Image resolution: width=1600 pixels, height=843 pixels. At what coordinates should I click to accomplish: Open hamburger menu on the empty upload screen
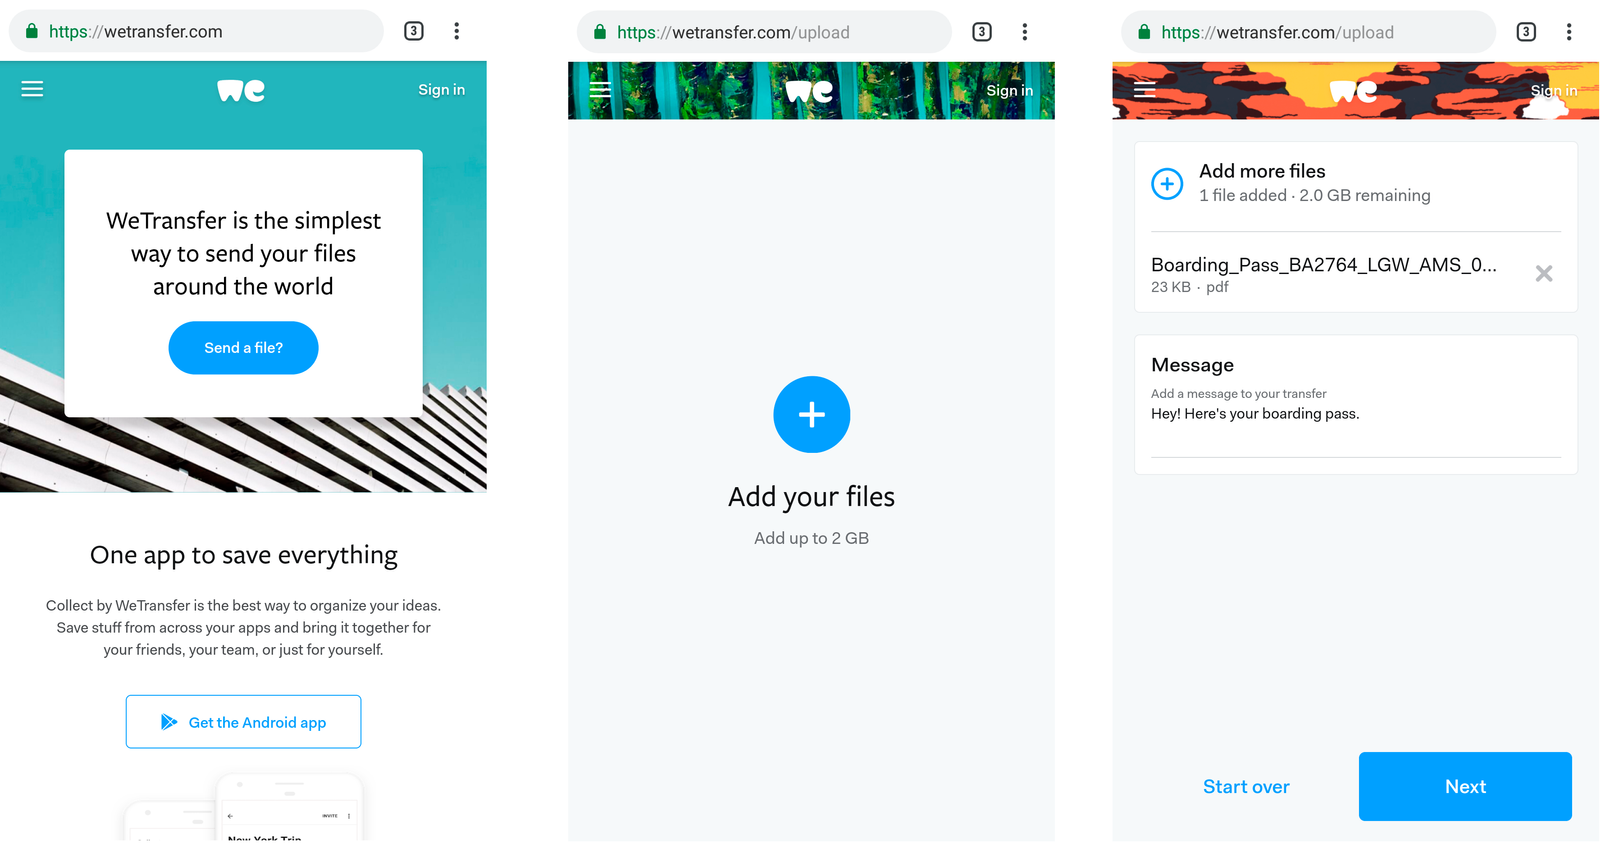[x=600, y=90]
